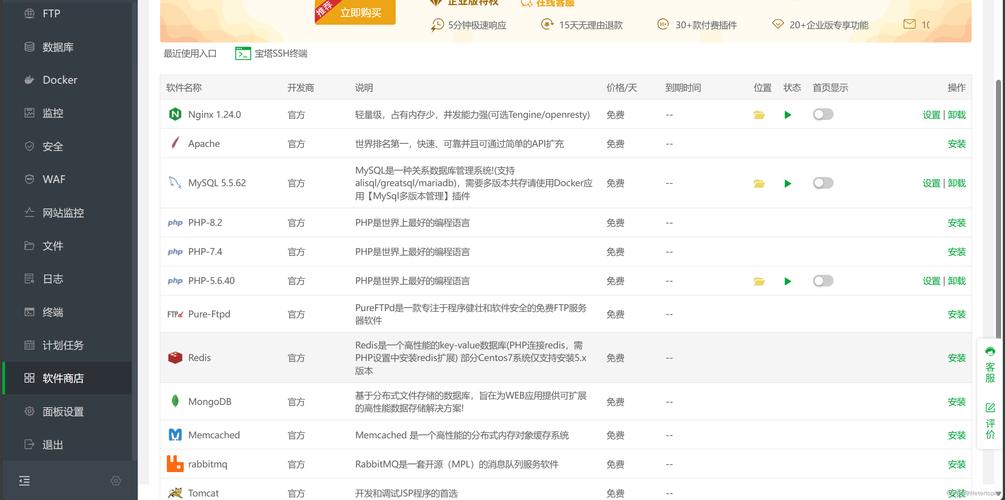This screenshot has width=1005, height=500.
Task: Click the Memcached logo icon
Action: tap(175, 435)
